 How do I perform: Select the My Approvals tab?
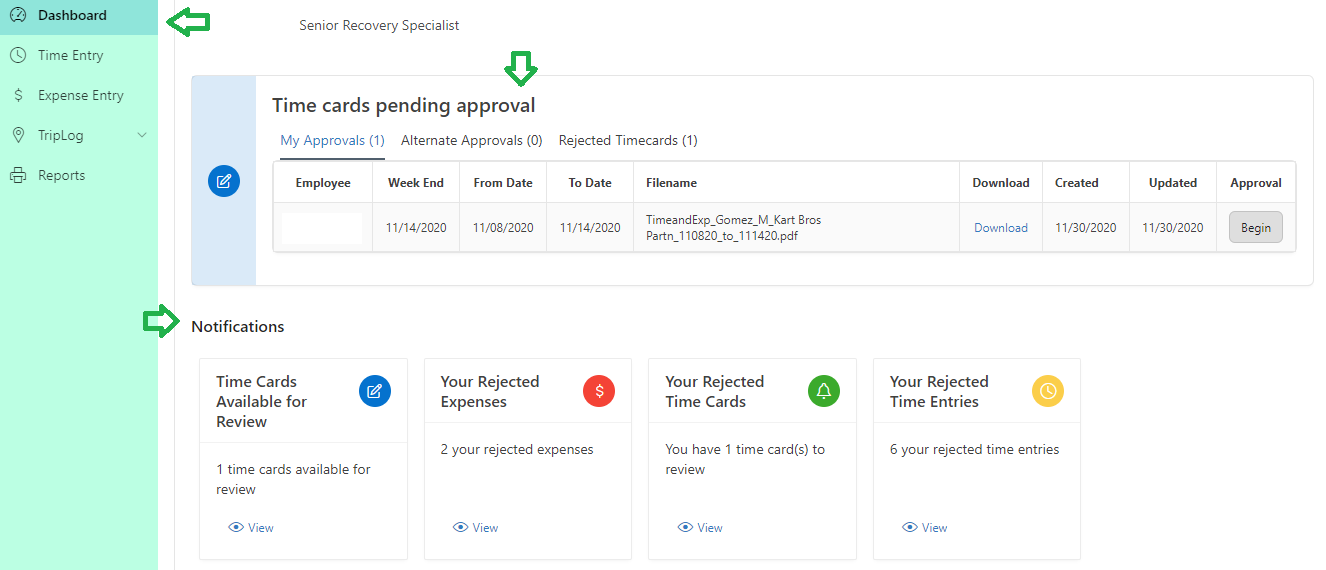tap(332, 141)
